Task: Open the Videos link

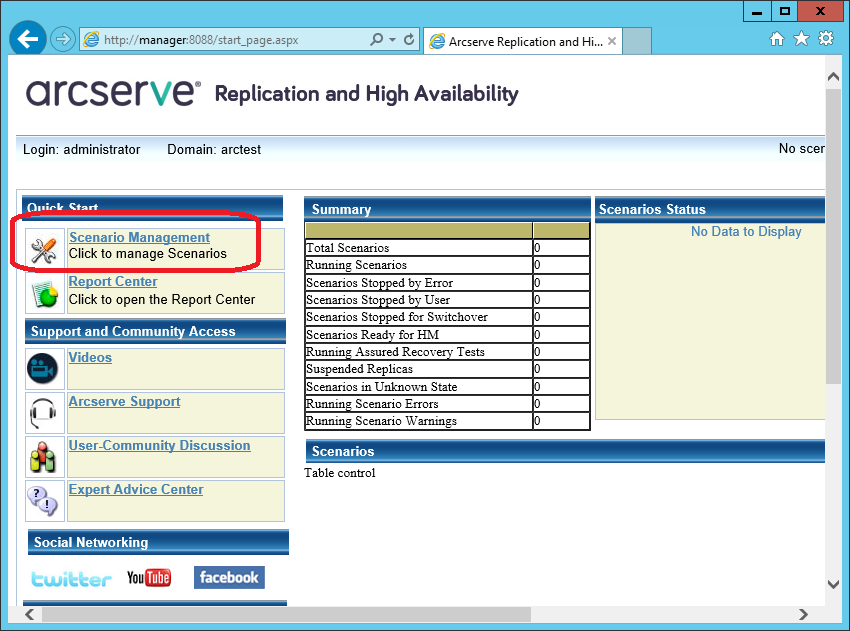Action: (x=90, y=358)
